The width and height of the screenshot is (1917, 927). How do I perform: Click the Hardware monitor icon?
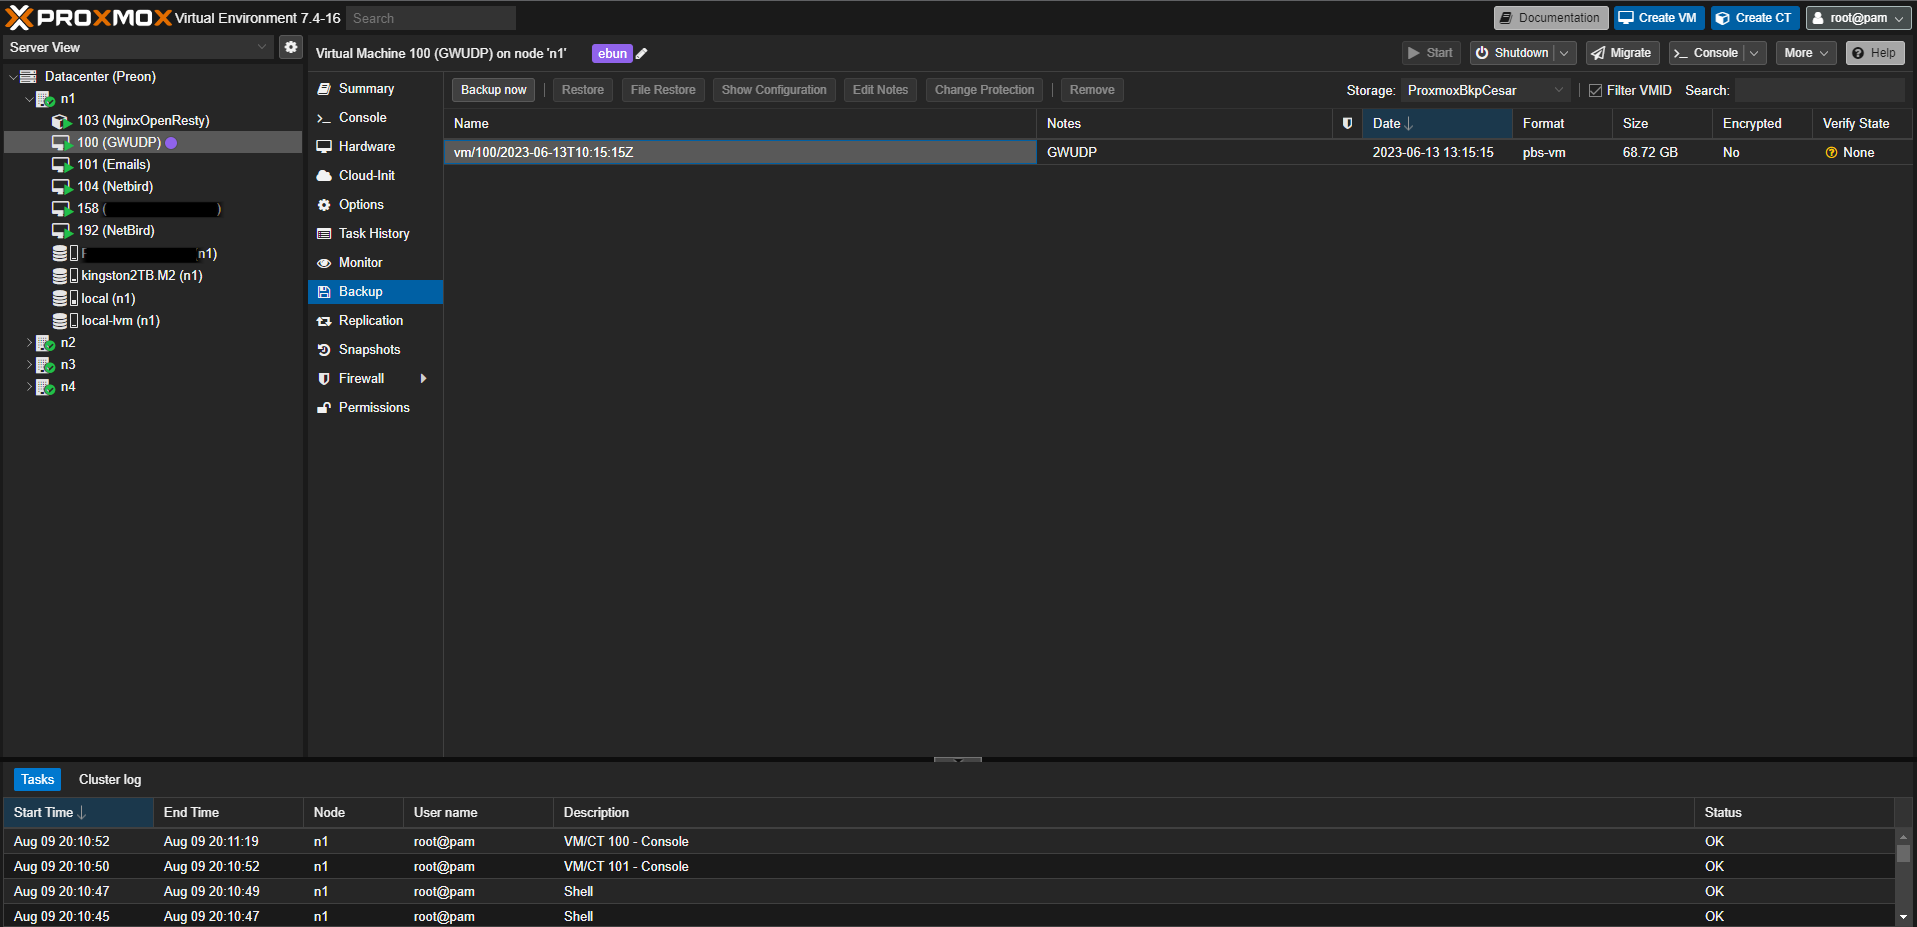point(324,147)
